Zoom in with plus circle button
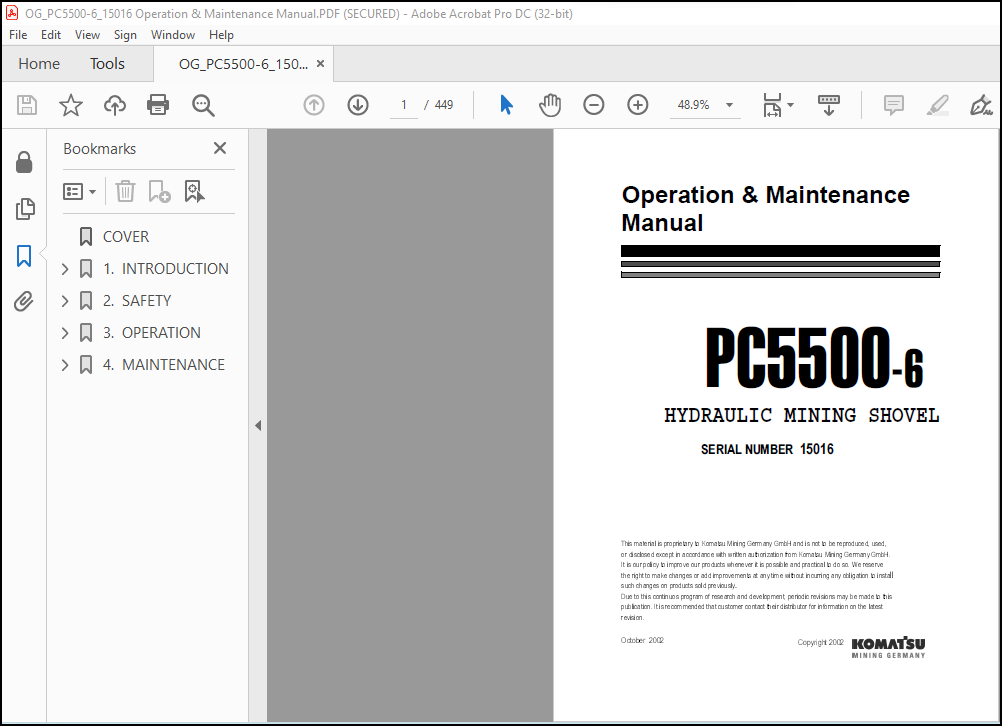1002x726 pixels. pos(638,105)
